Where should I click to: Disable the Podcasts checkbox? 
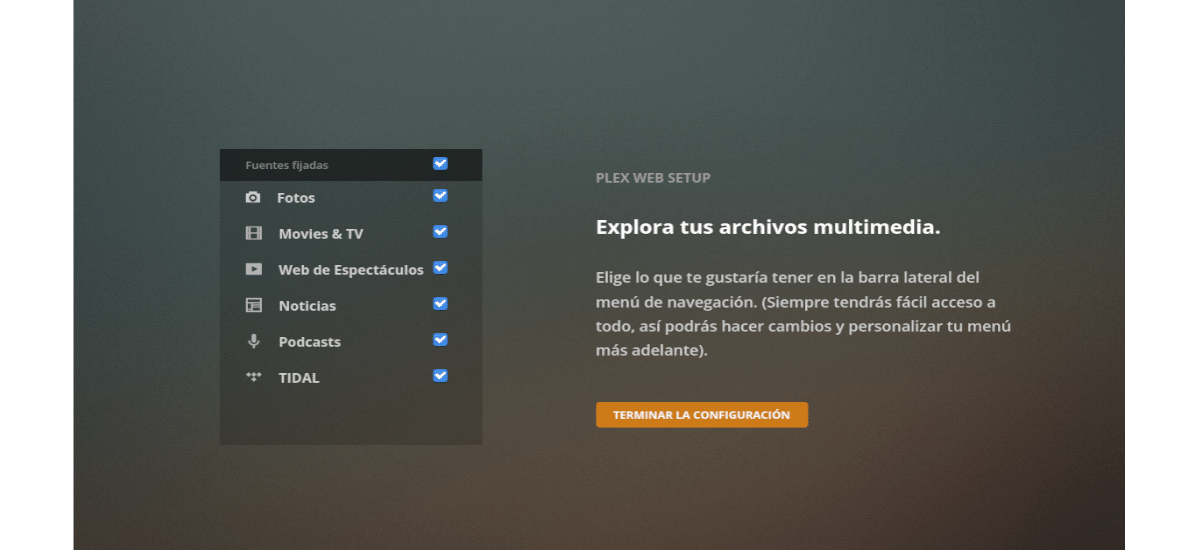click(x=440, y=340)
